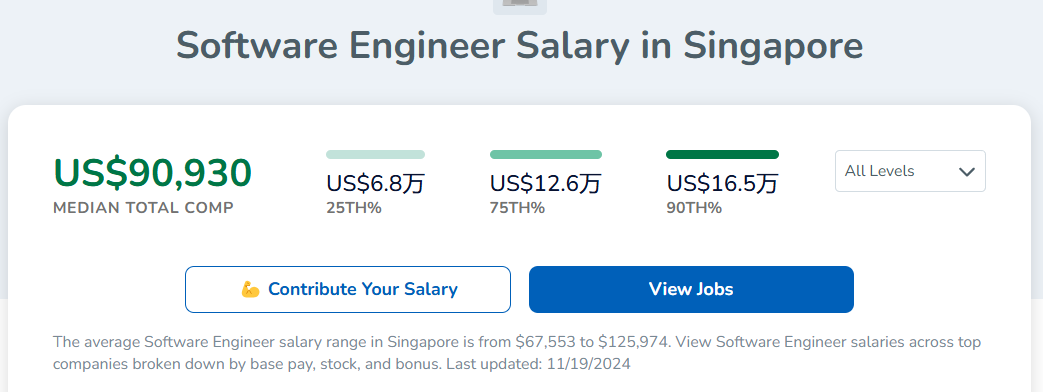Click the partially visible icon above the title

[520, 7]
